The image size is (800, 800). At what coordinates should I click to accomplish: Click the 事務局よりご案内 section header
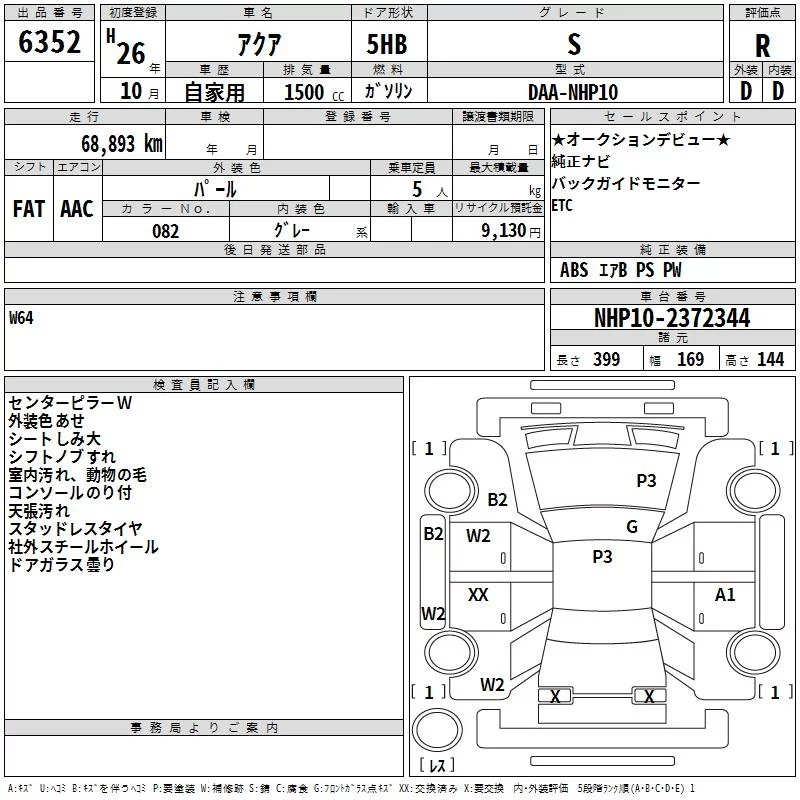pos(204,728)
